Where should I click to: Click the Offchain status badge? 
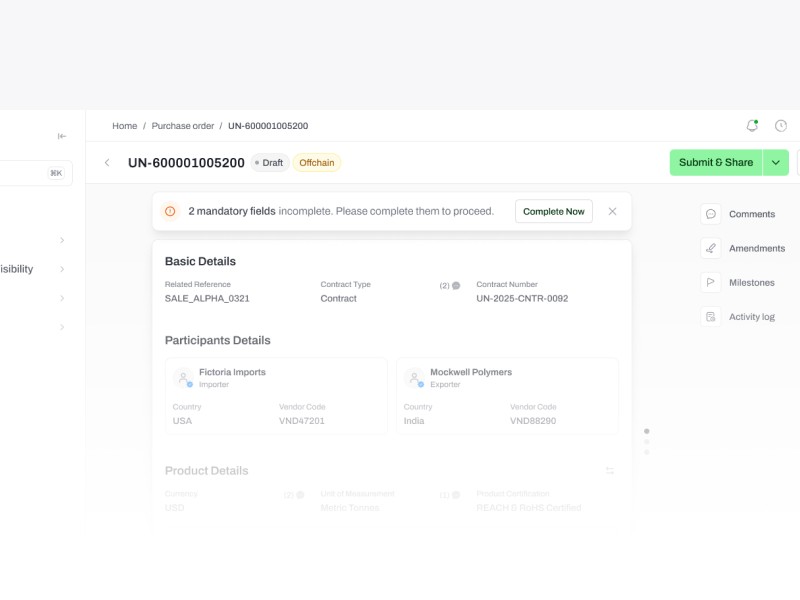pos(317,163)
